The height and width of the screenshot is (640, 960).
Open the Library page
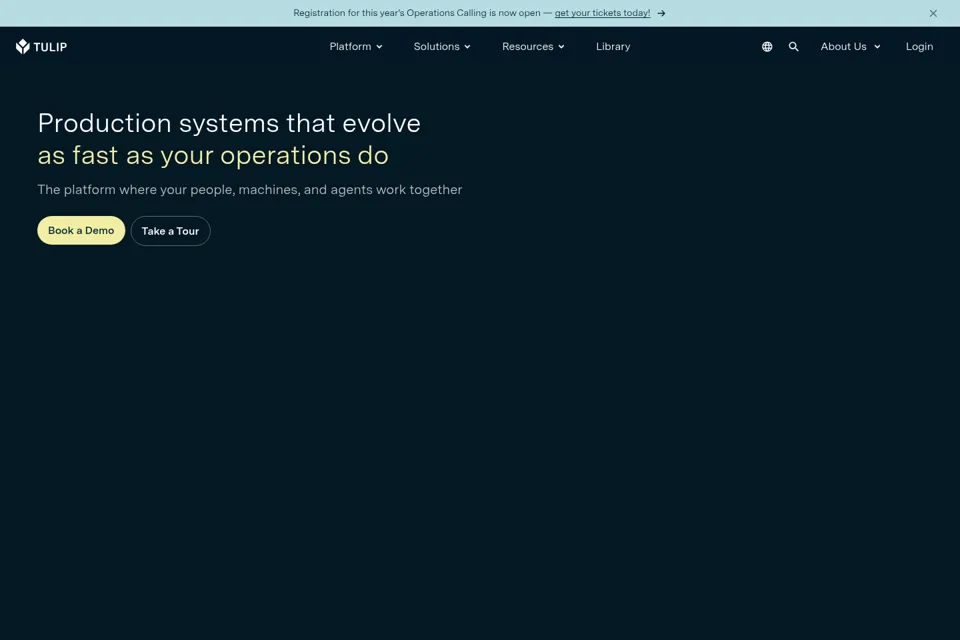613,47
